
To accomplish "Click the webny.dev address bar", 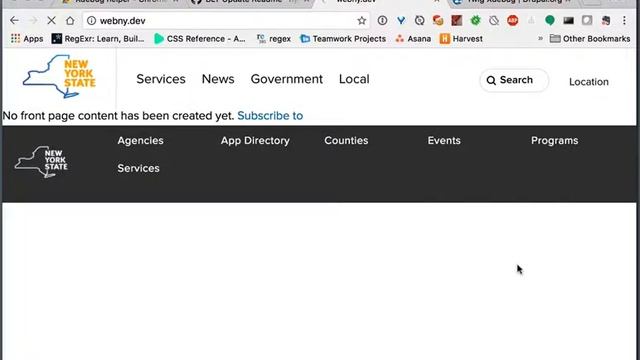I will point(227,20).
